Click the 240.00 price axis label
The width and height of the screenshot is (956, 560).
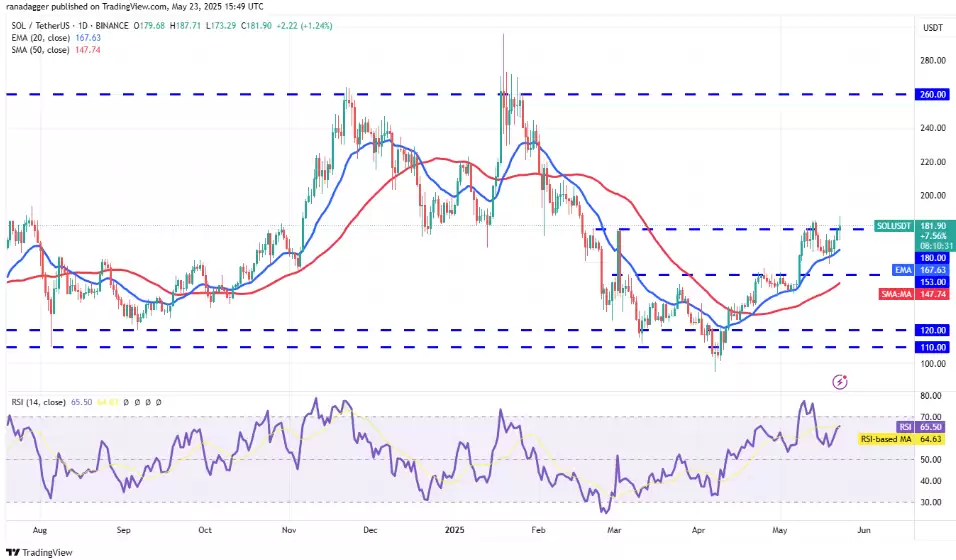point(933,128)
